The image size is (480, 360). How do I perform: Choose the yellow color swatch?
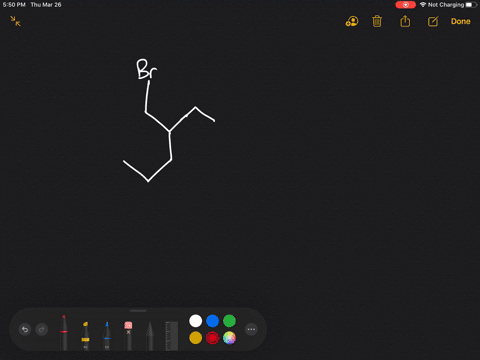coord(196,338)
